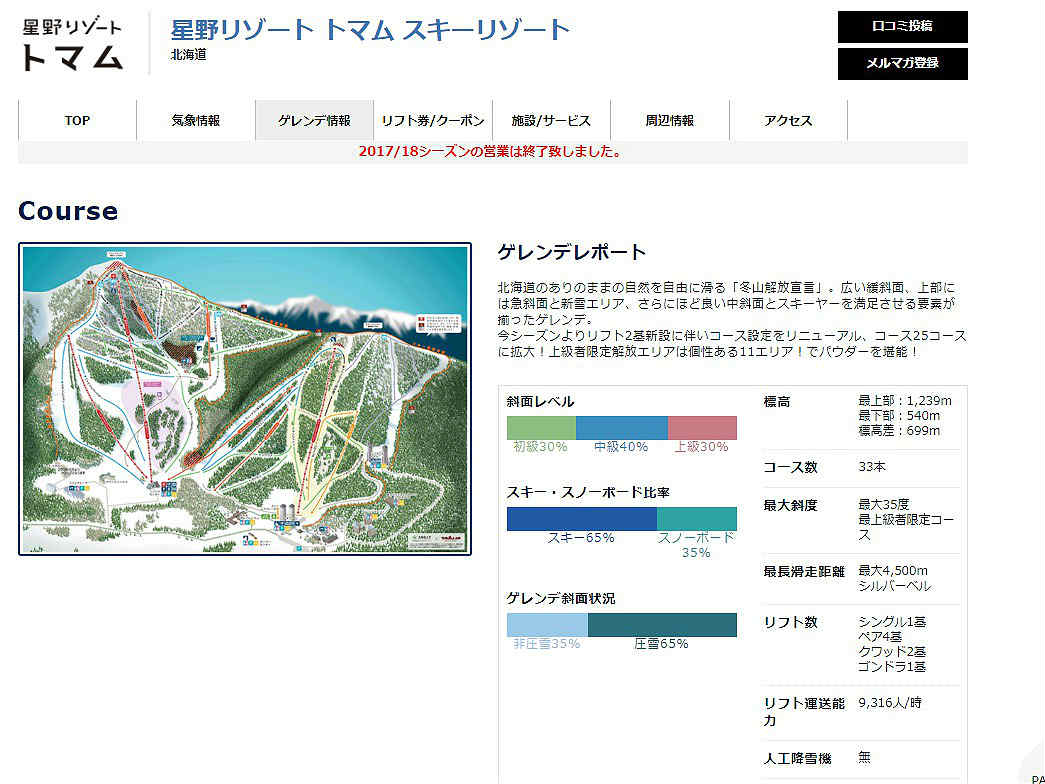Click the 標高 label
Screen dimensions: 1045x784
pyautogui.click(x=777, y=402)
